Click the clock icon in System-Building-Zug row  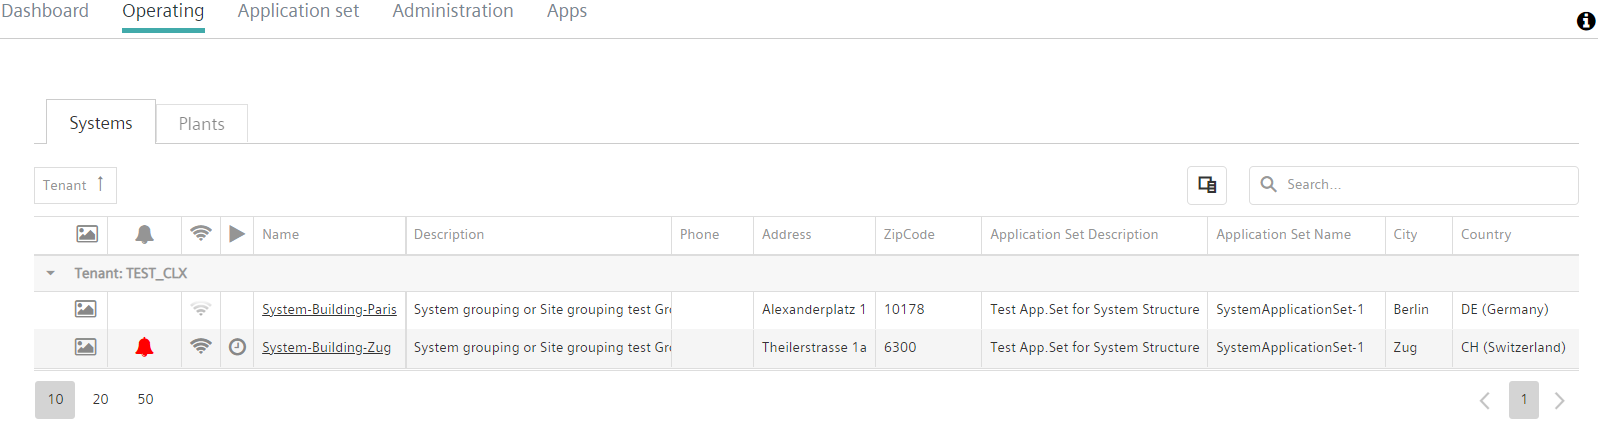pos(237,347)
